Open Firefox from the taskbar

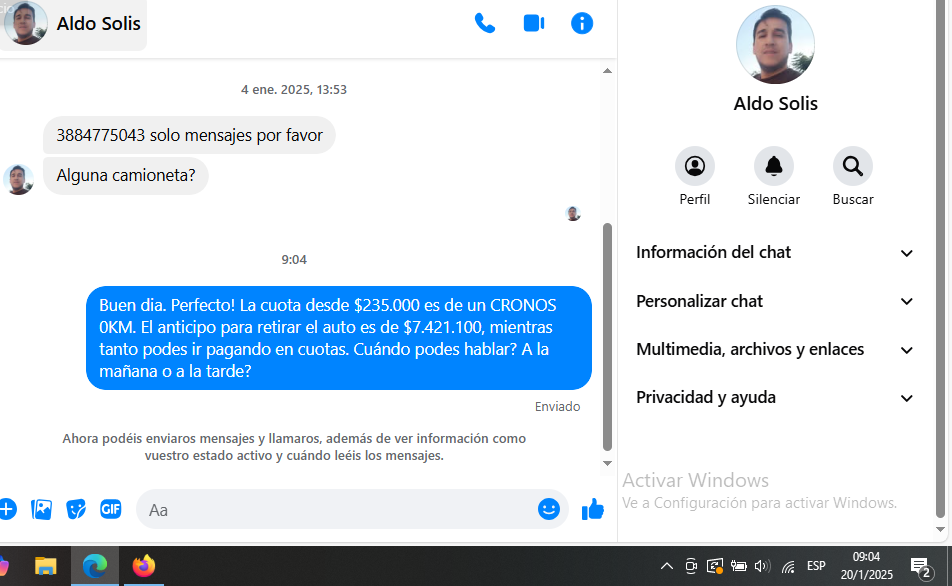[x=144, y=566]
